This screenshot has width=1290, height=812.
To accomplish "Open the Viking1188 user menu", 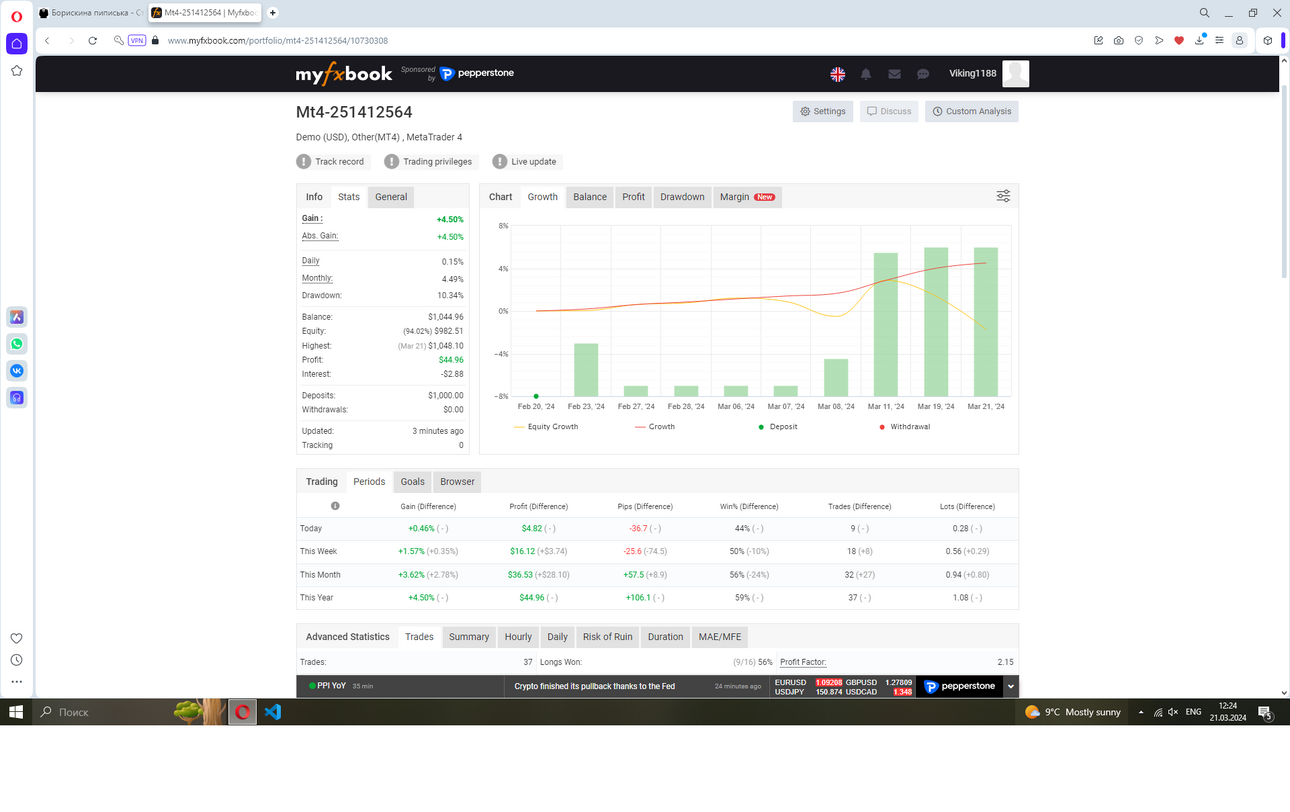I will click(x=988, y=73).
